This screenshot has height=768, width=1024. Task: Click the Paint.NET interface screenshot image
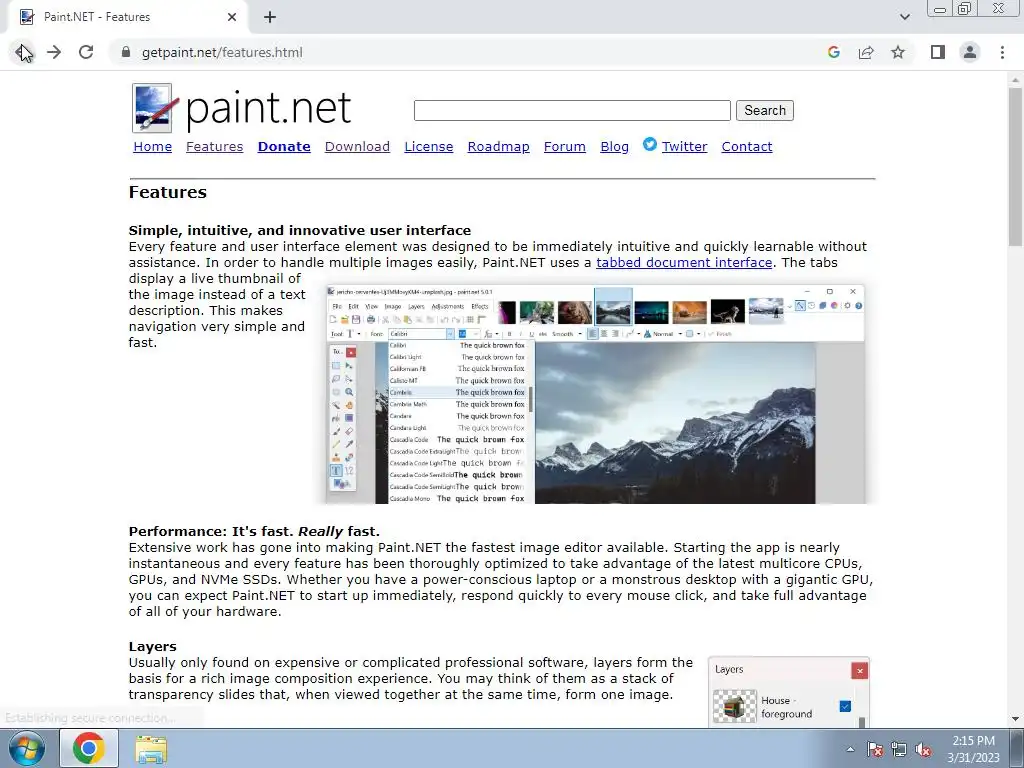coord(596,394)
